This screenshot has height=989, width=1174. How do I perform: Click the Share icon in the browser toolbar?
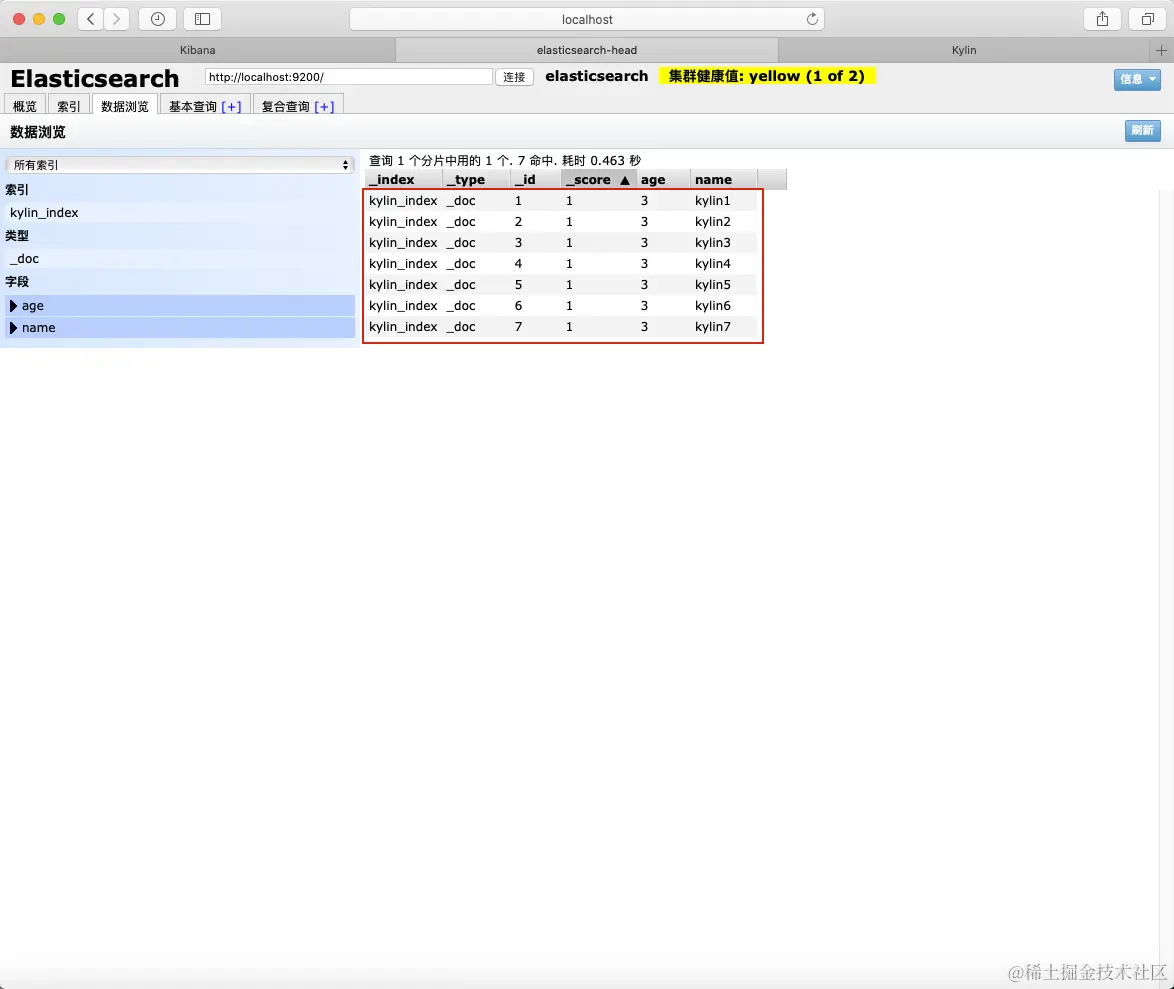pyautogui.click(x=1101, y=18)
